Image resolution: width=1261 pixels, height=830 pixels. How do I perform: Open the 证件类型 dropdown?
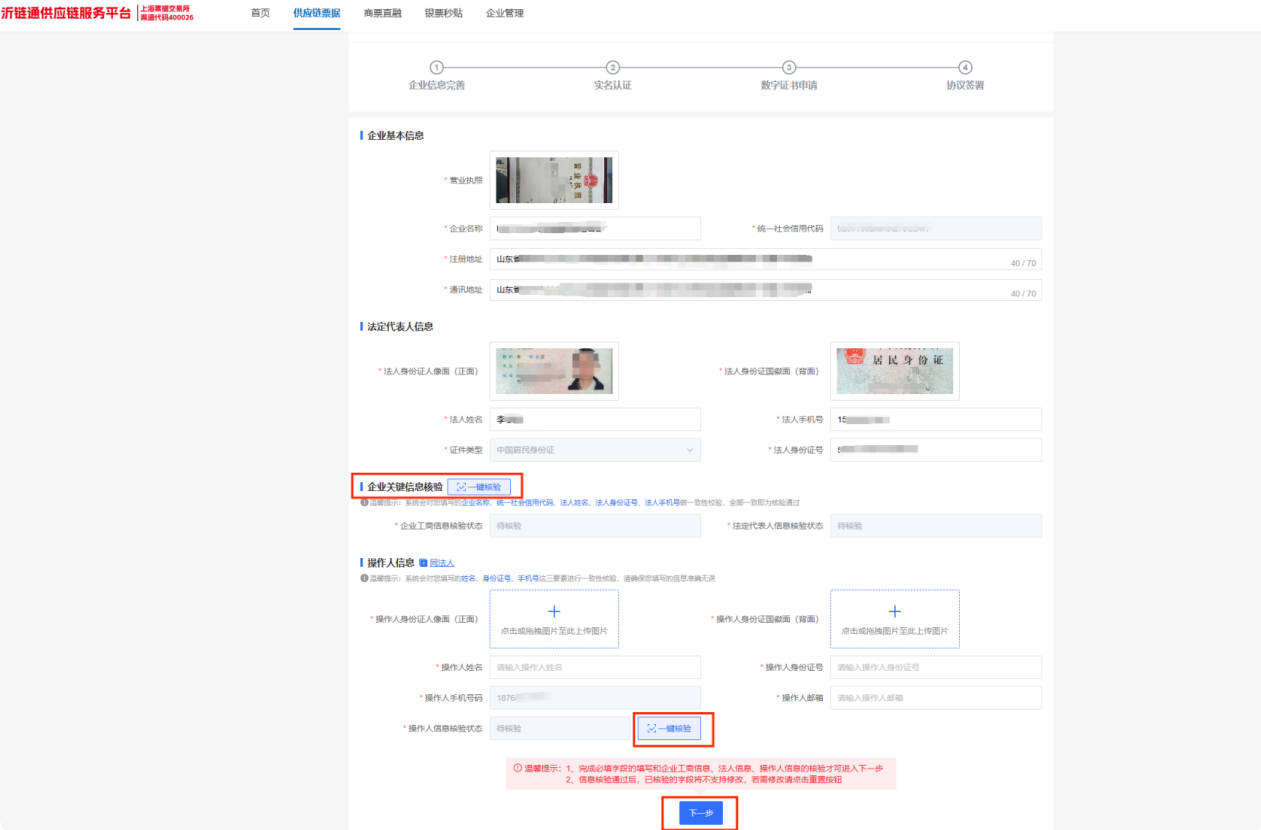(595, 450)
